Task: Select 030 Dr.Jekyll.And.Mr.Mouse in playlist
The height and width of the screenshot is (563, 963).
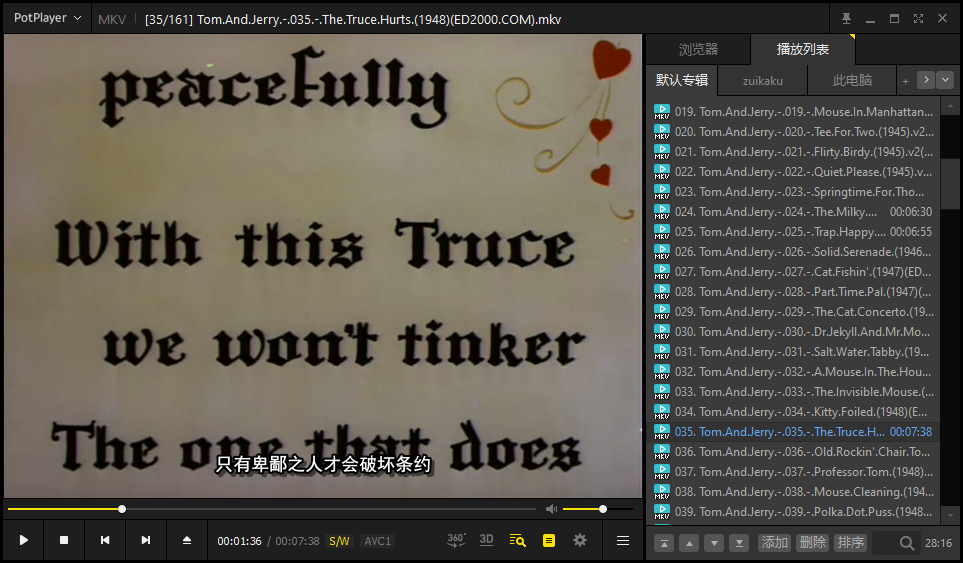Action: point(793,332)
